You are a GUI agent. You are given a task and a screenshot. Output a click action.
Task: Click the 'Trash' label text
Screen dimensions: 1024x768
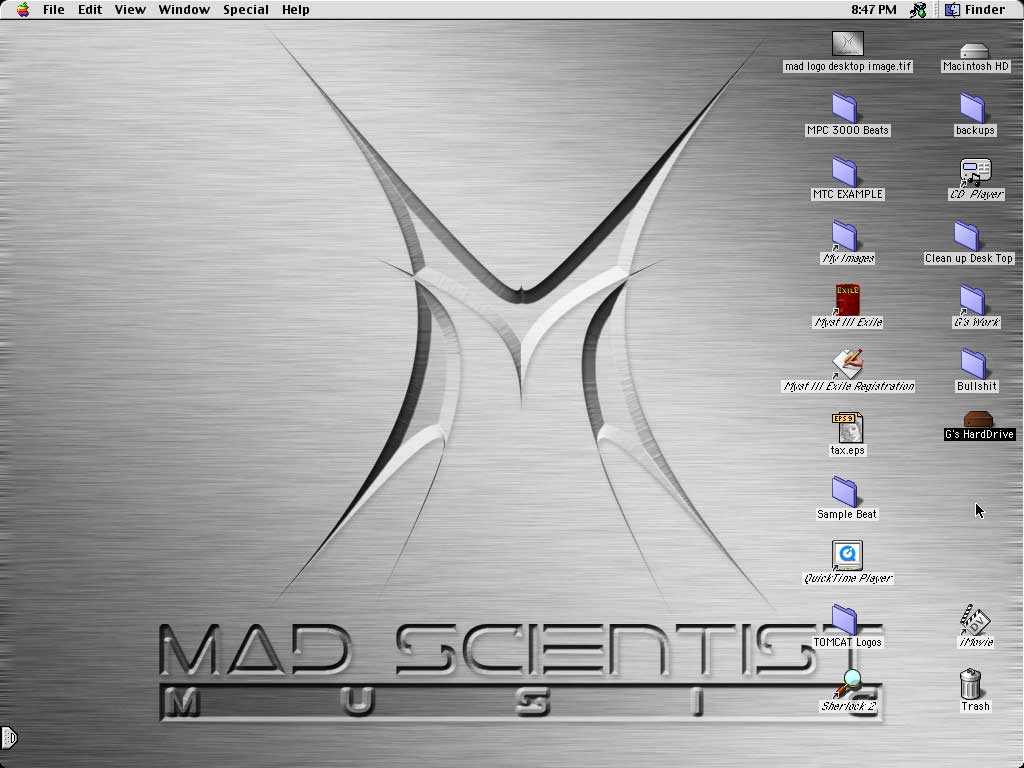coord(975,706)
